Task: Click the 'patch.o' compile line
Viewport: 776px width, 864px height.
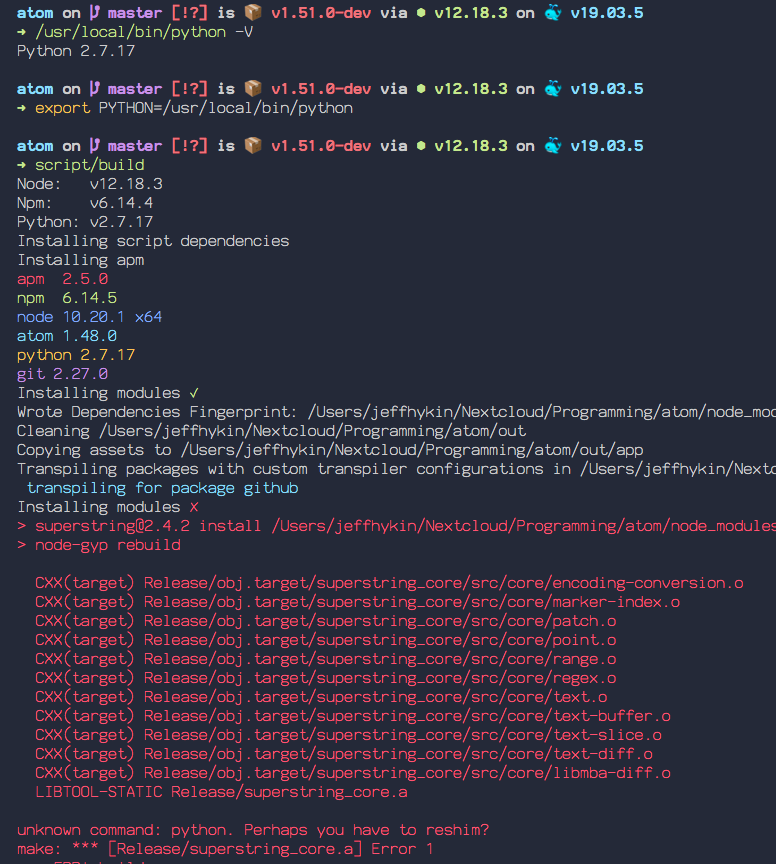Action: 325,621
